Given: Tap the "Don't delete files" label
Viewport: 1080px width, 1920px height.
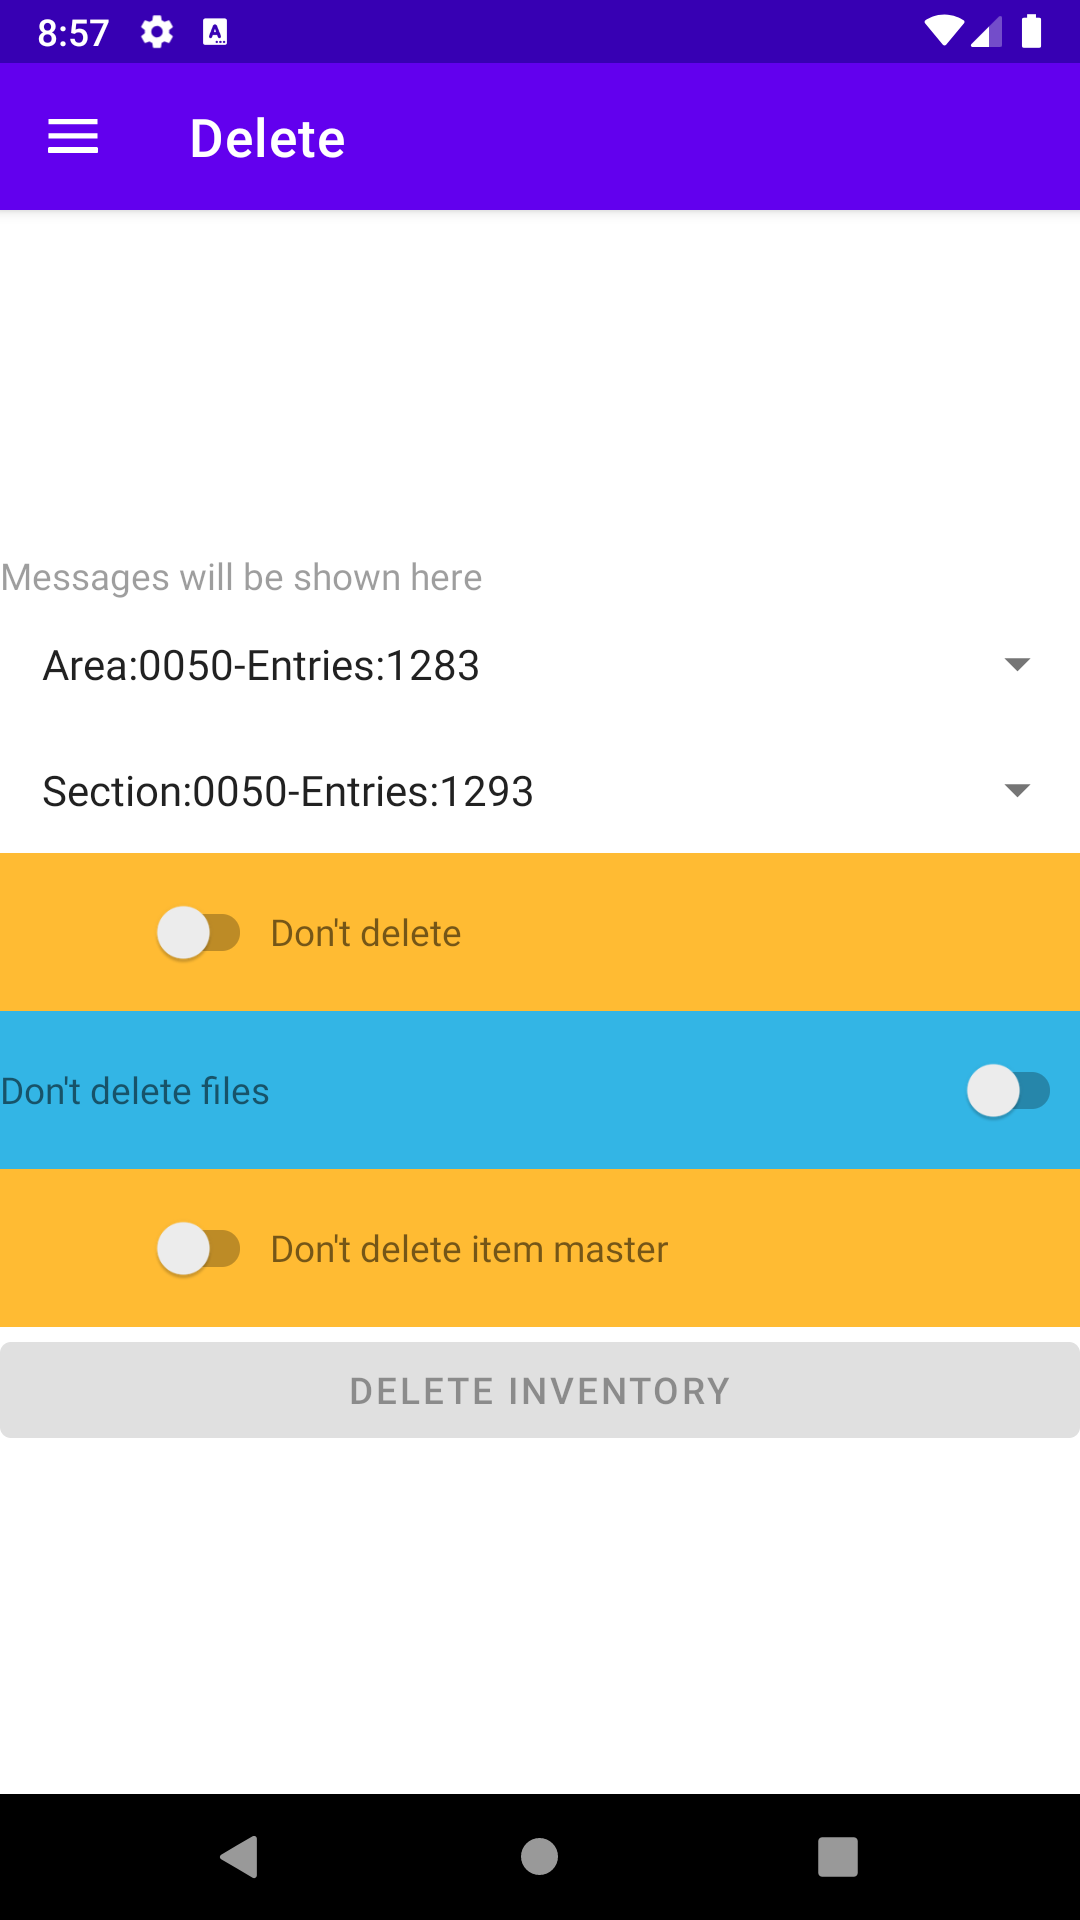Looking at the screenshot, I should pos(136,1091).
